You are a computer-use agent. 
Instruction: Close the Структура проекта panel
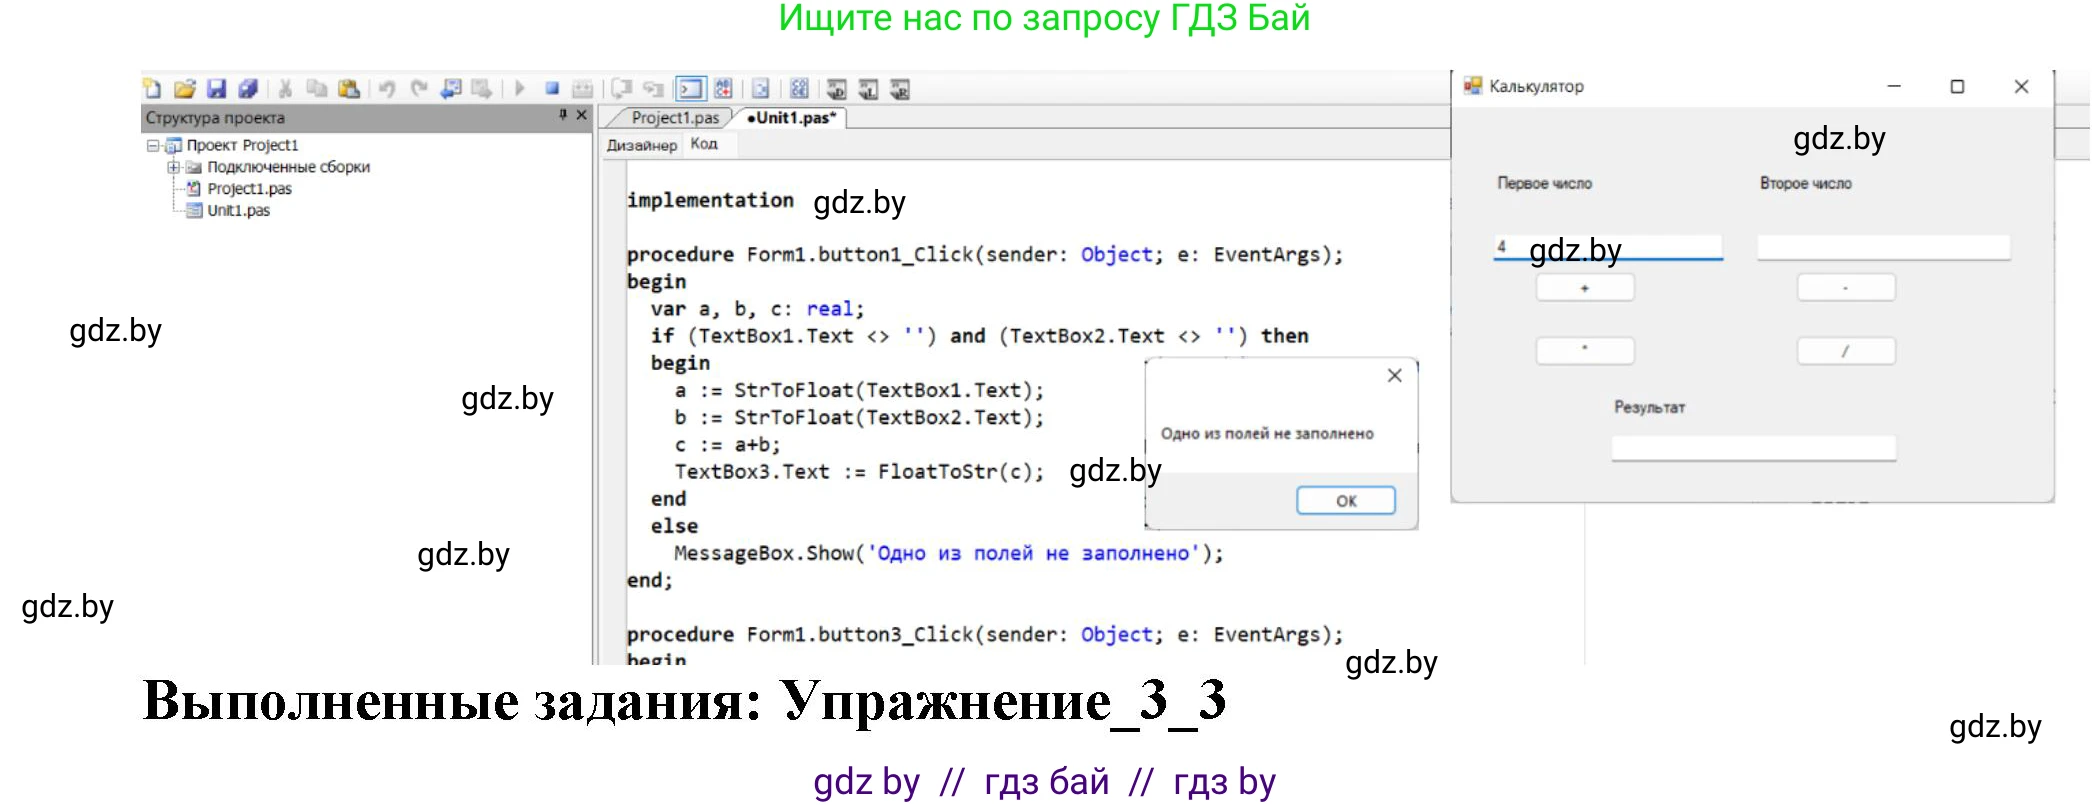click(582, 116)
